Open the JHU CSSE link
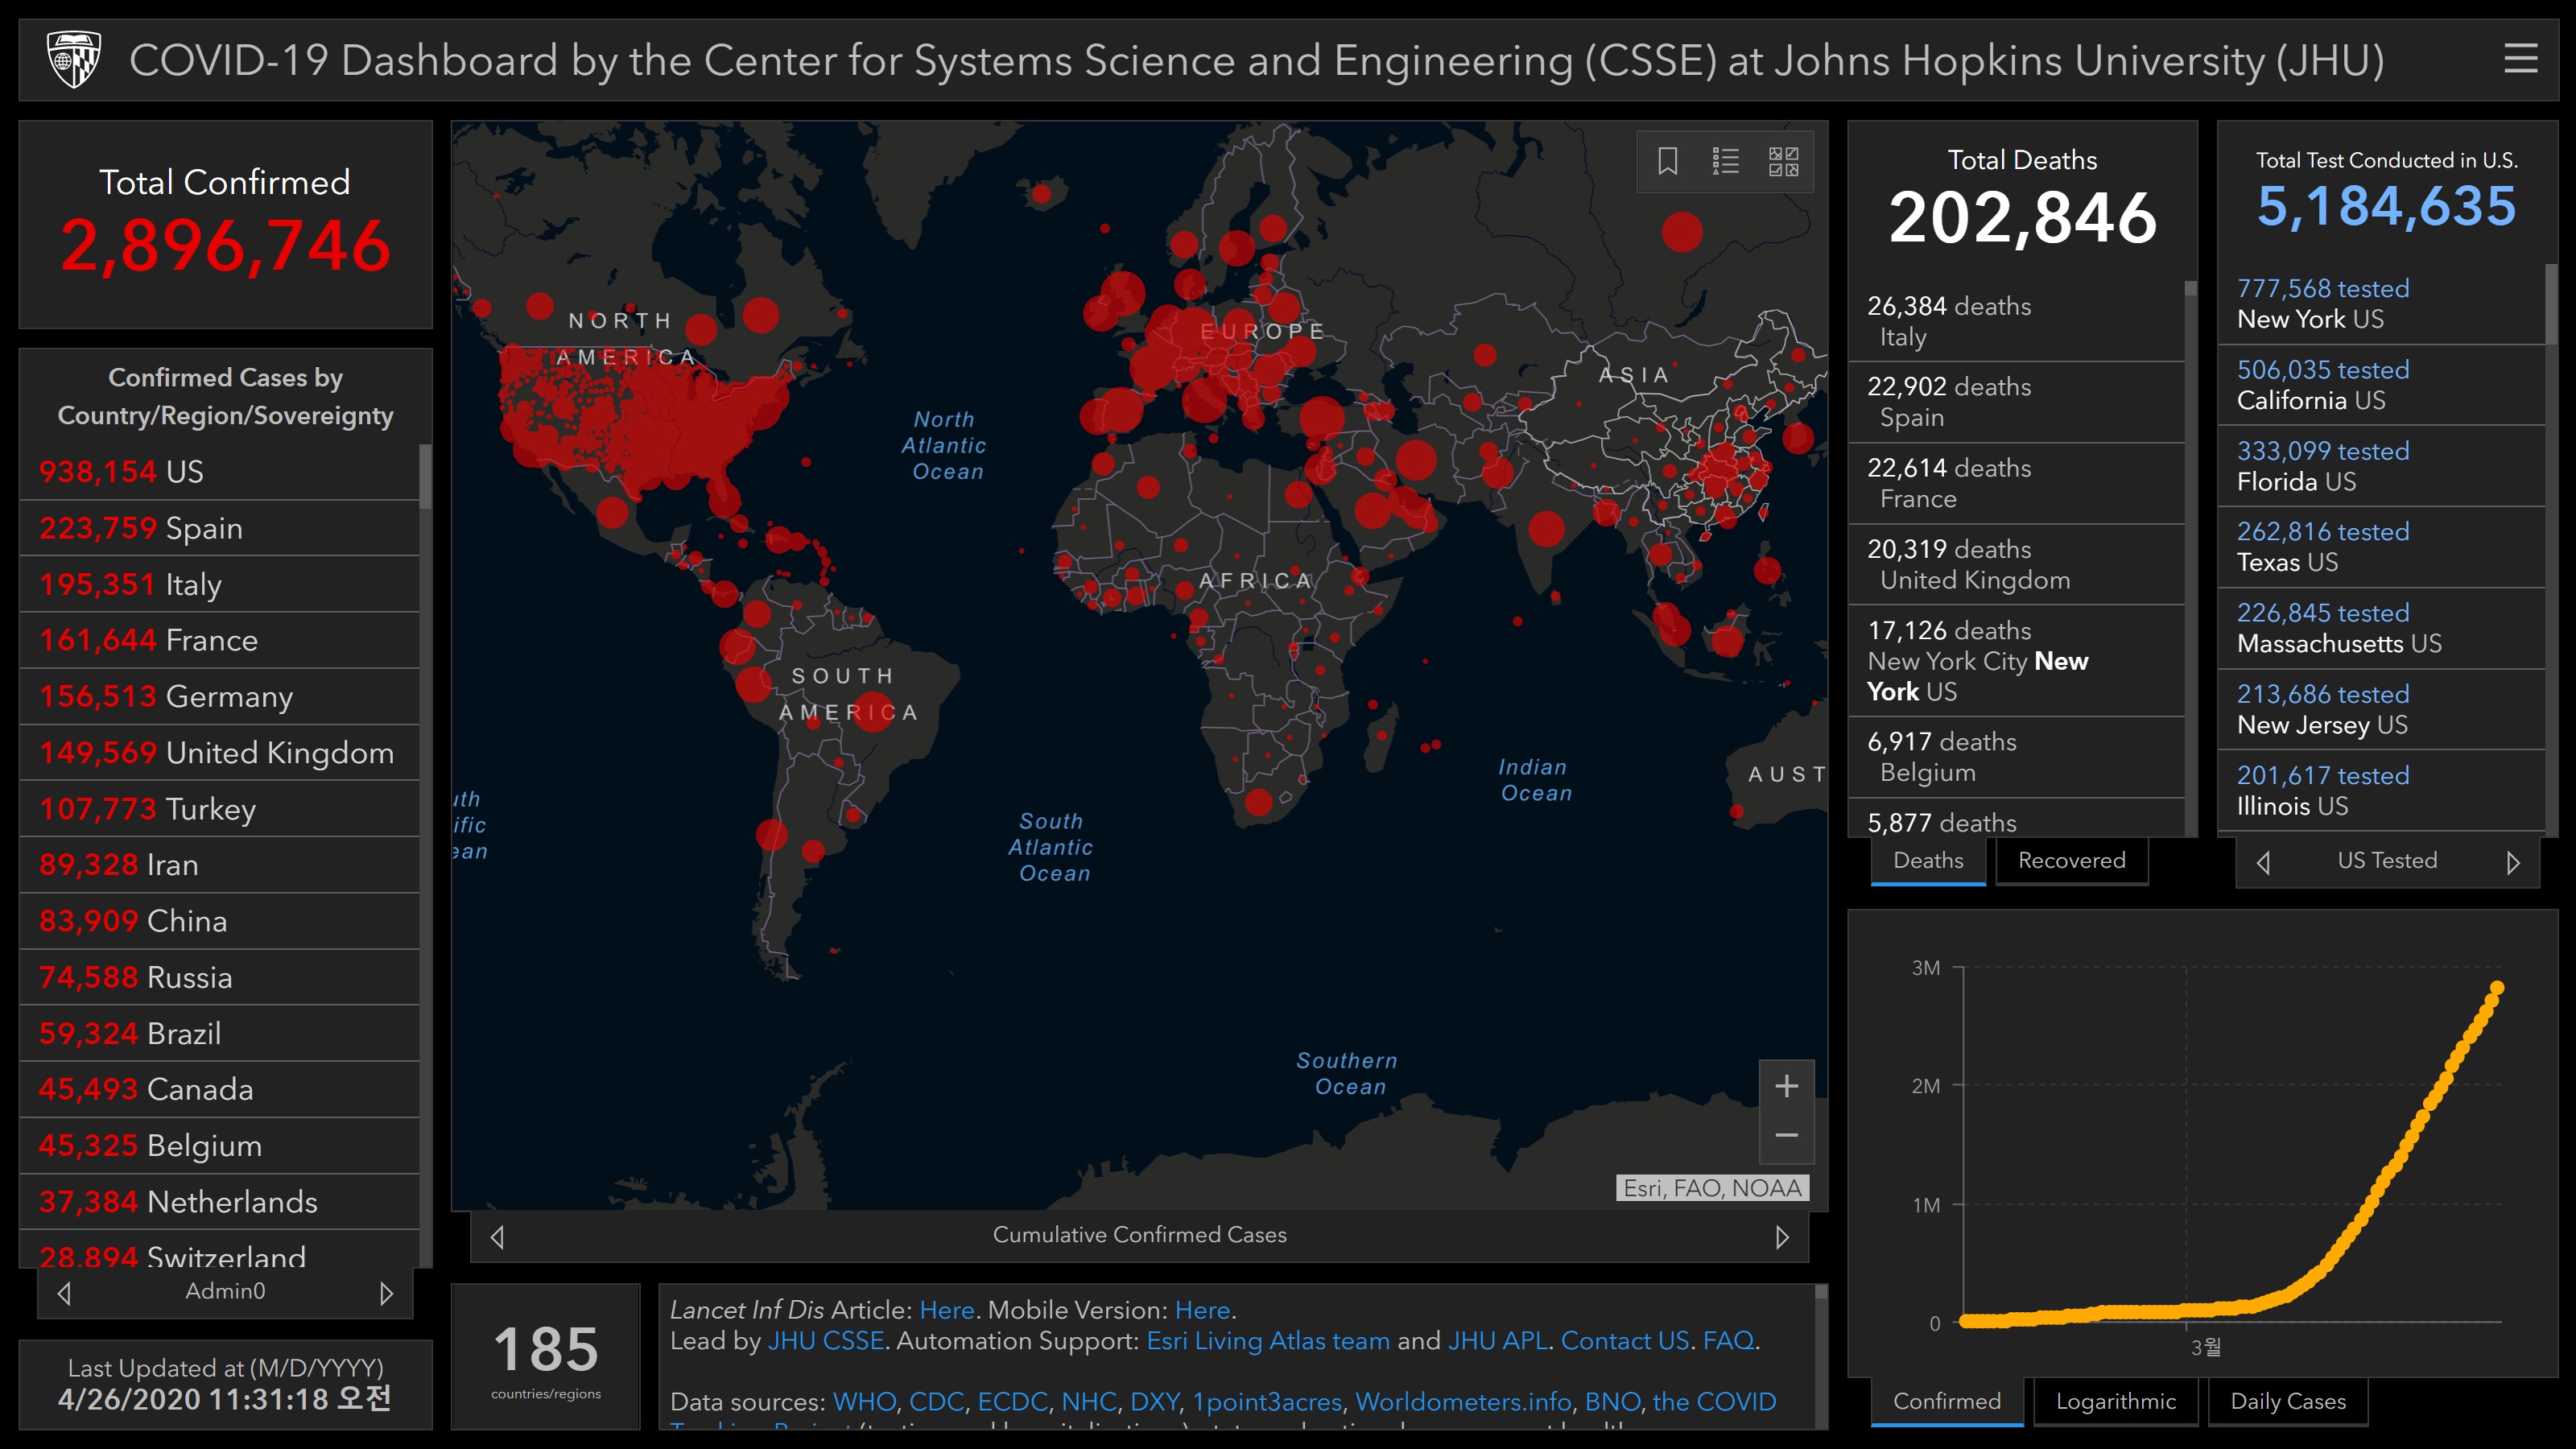The image size is (2576, 1449). point(826,1341)
